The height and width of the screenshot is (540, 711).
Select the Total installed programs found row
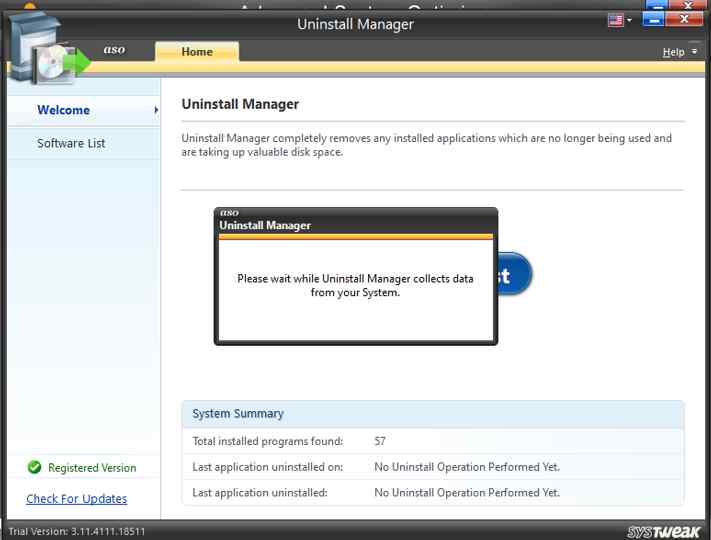[x=433, y=441]
